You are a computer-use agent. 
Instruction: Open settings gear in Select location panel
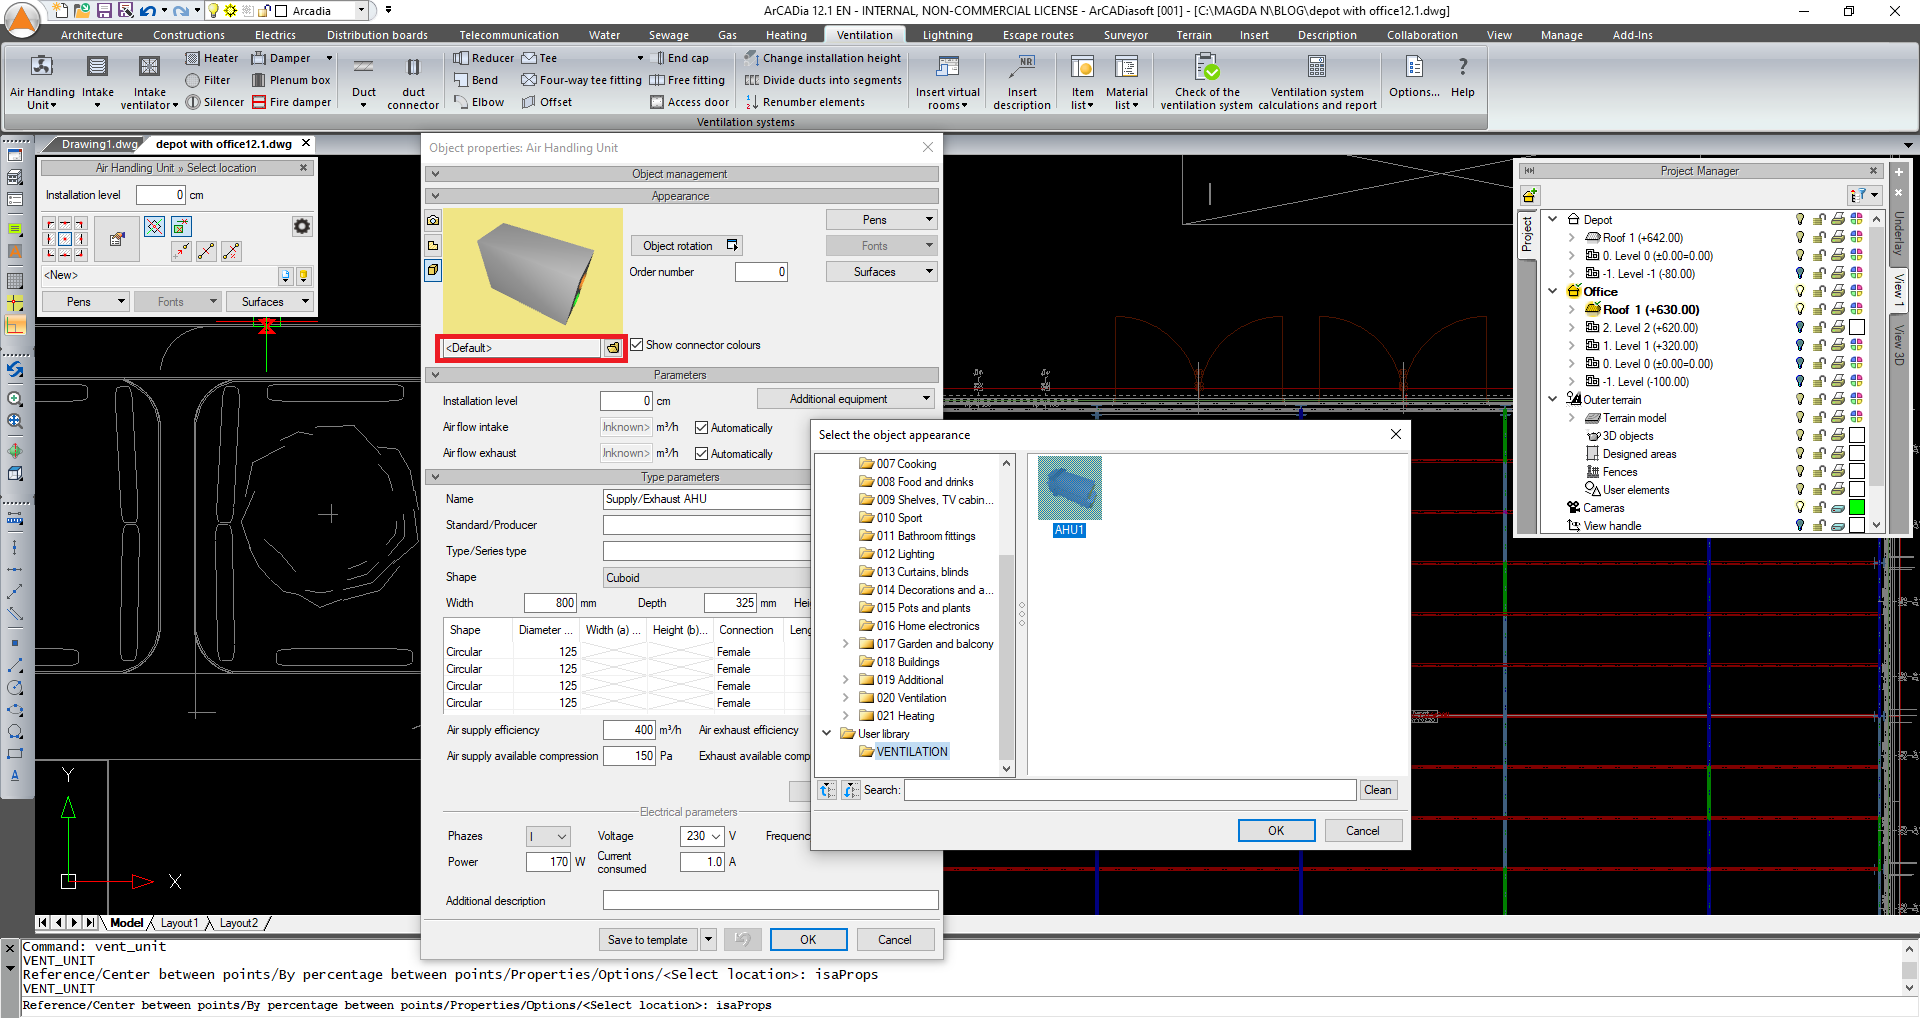[302, 227]
